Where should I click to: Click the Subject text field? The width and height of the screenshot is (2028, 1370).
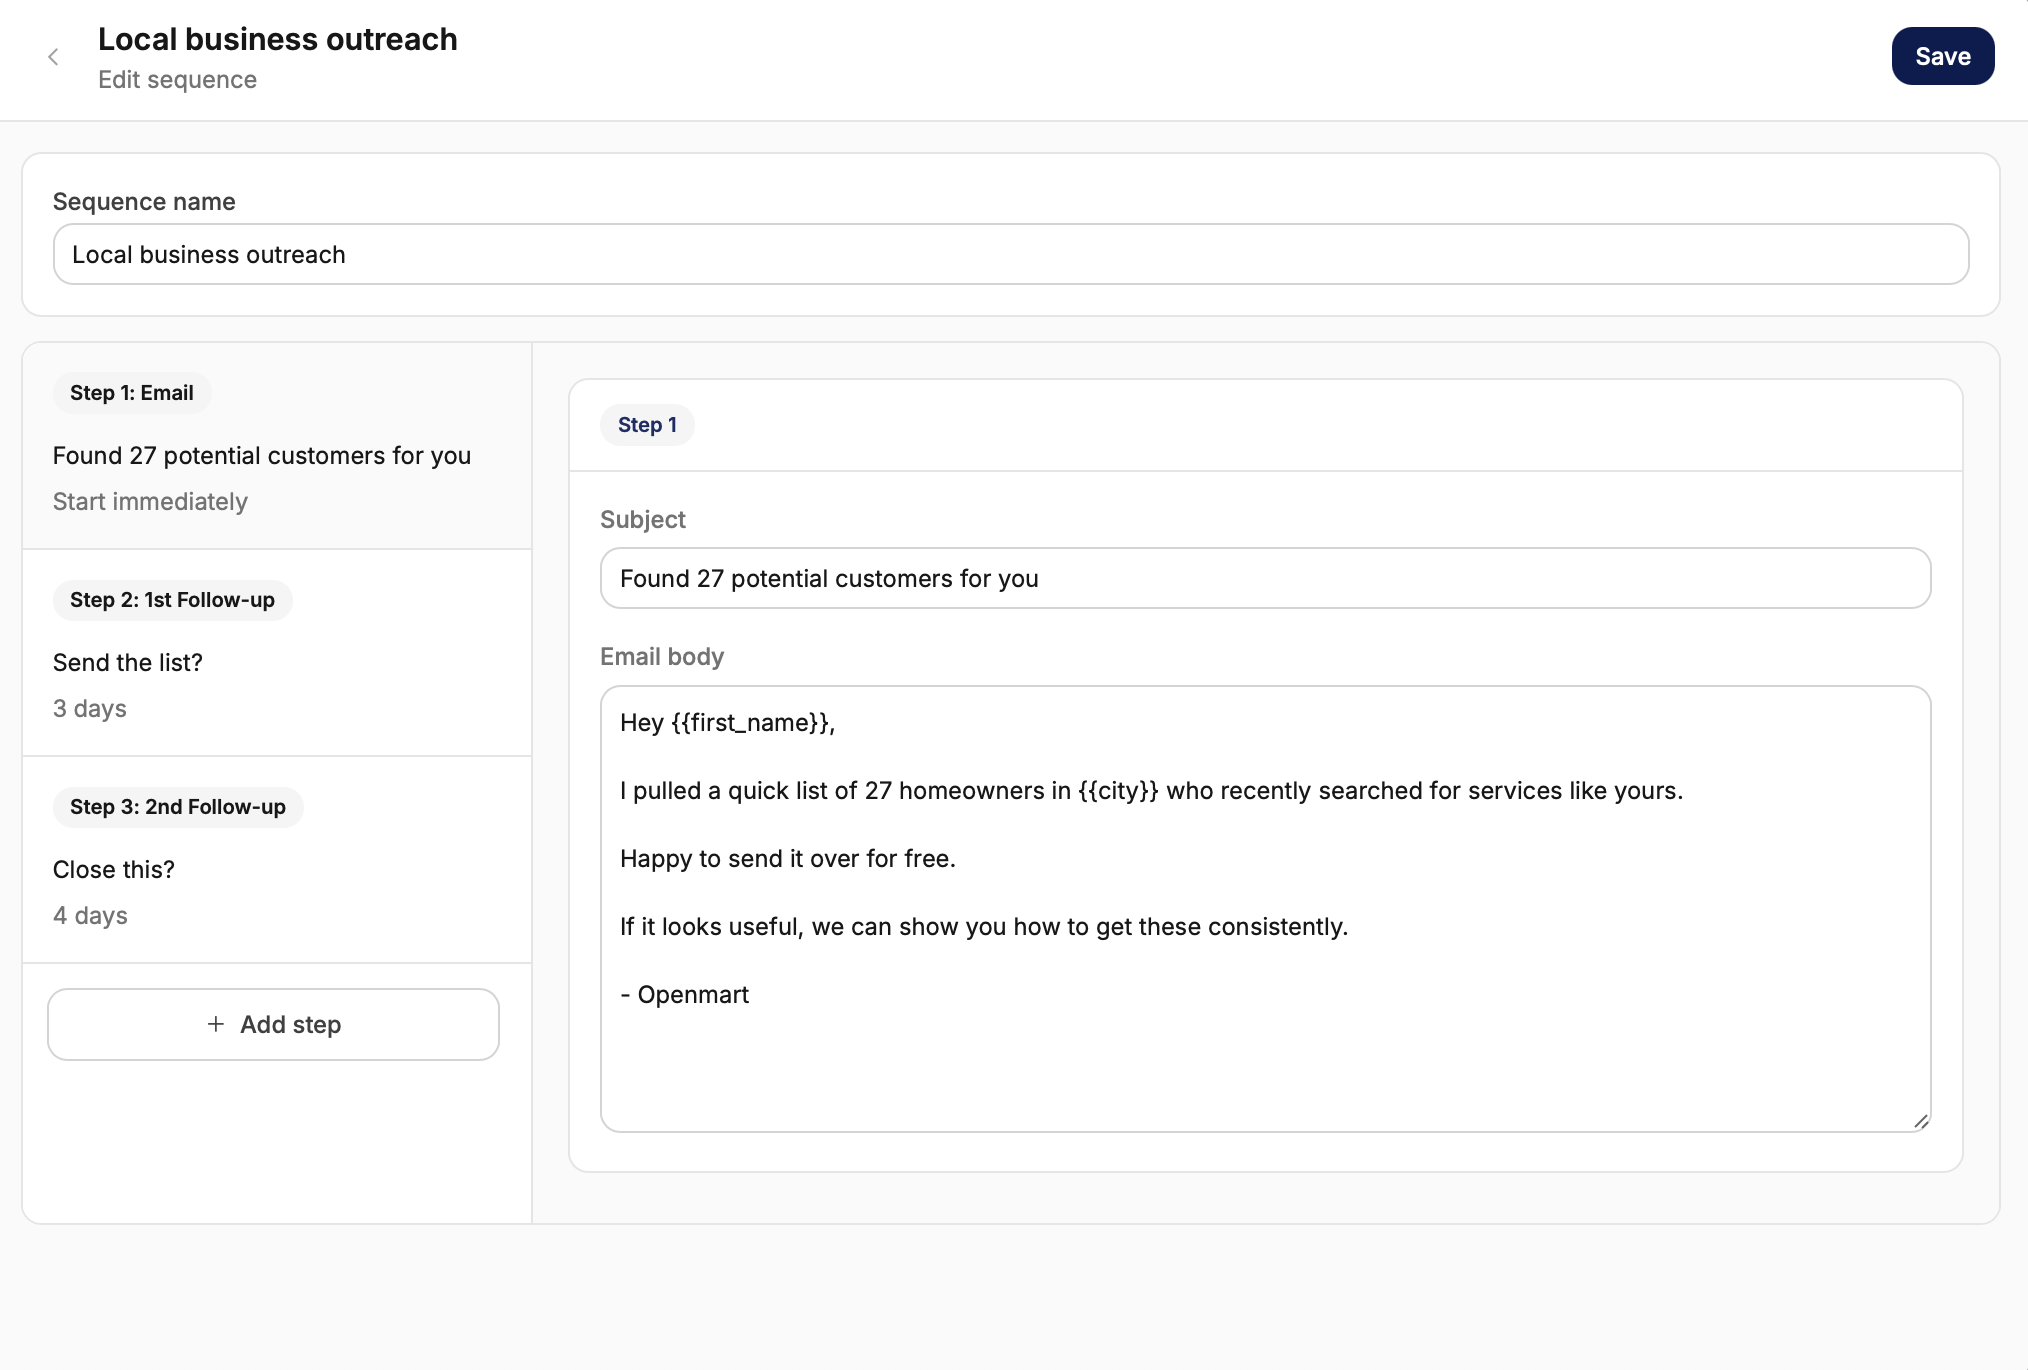(x=1264, y=578)
